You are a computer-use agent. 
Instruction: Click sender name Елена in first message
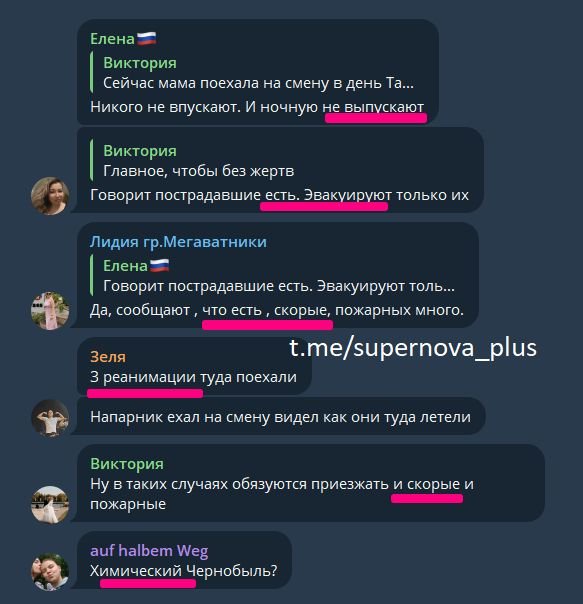pos(112,39)
